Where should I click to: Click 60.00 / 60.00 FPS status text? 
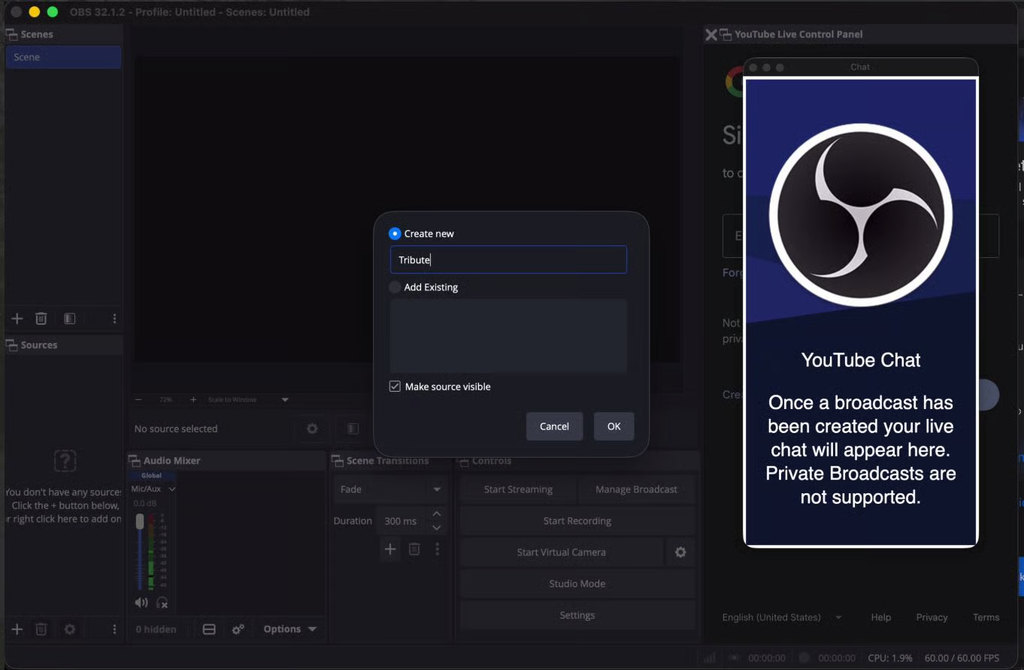coord(962,658)
